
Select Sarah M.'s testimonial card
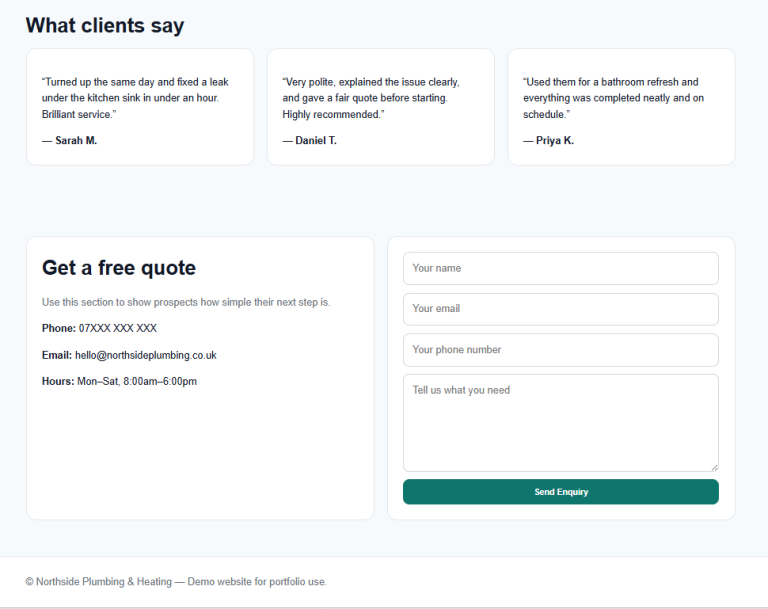tap(139, 107)
